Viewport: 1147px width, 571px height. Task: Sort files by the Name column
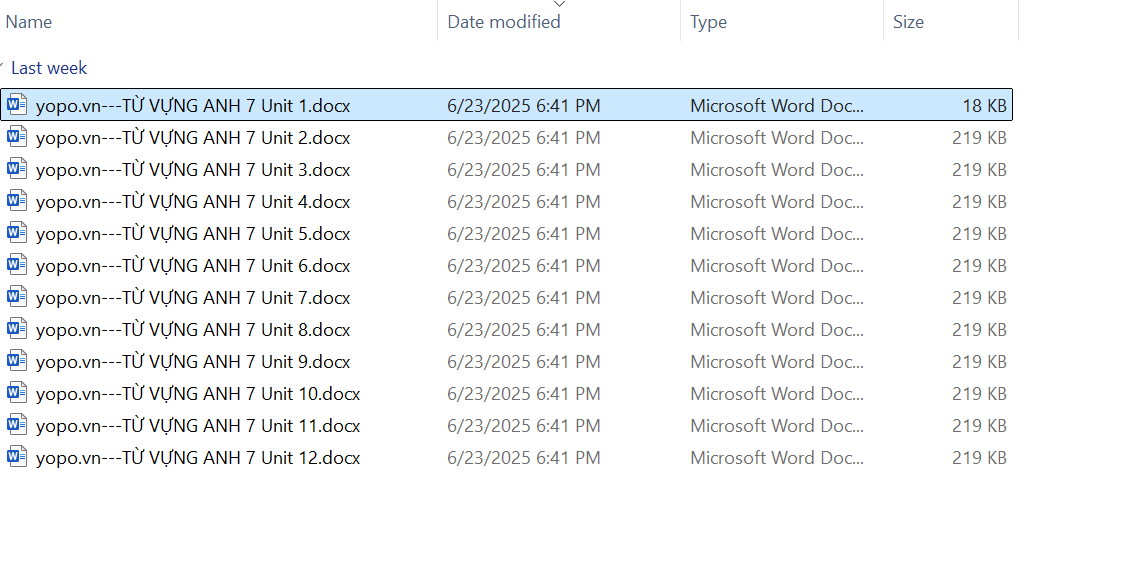click(29, 22)
